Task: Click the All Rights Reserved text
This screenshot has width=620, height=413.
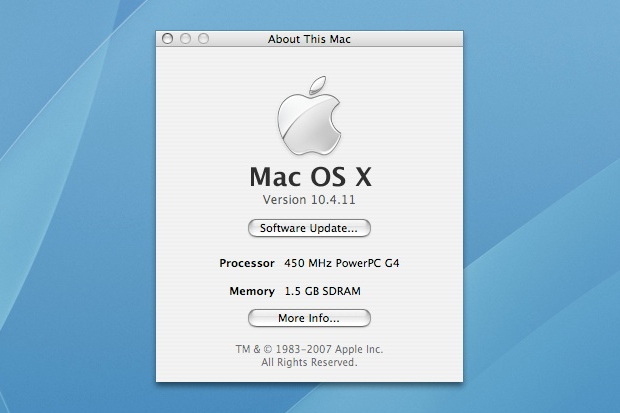Action: click(309, 362)
